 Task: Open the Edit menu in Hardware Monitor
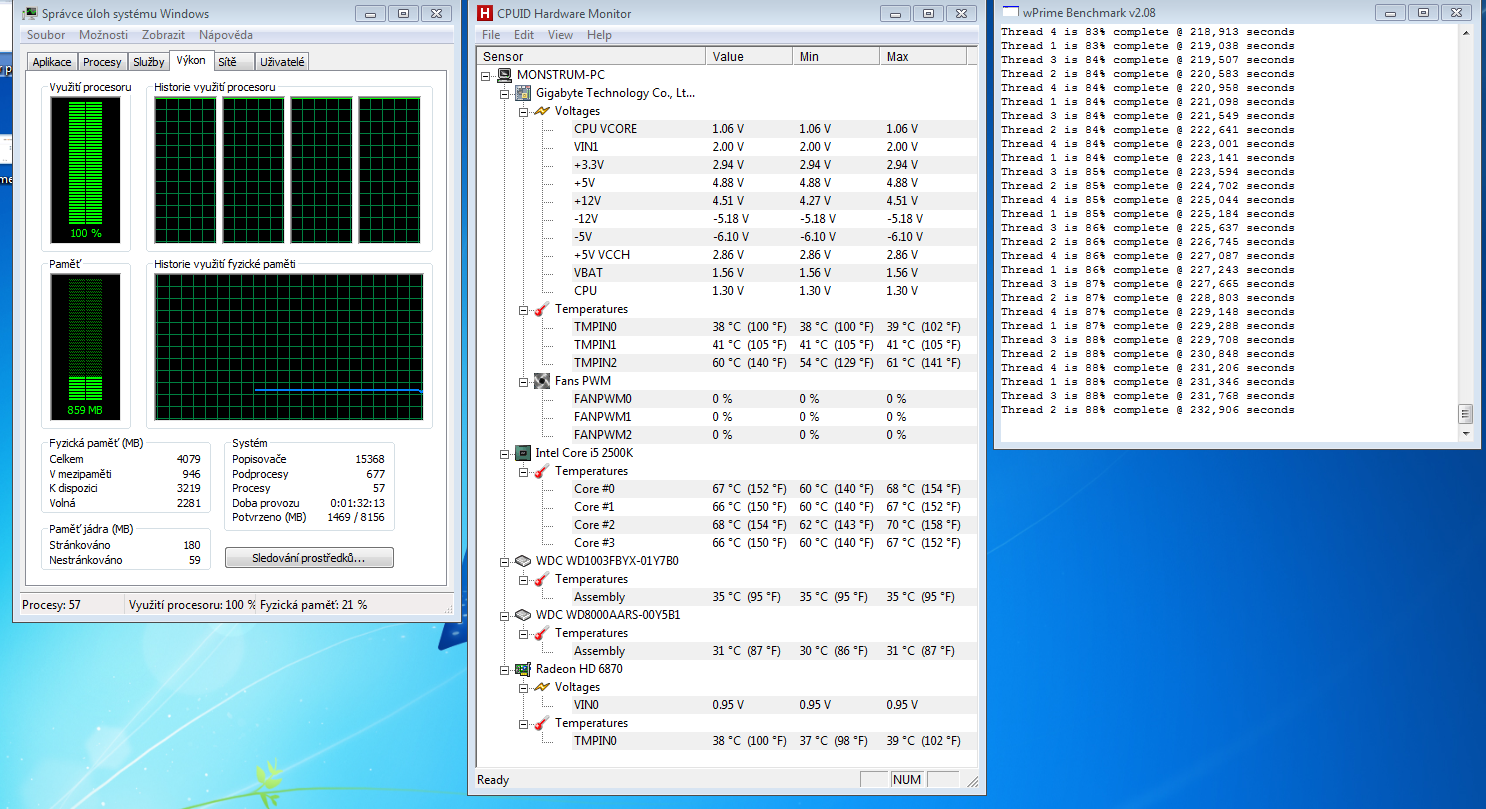pos(524,35)
